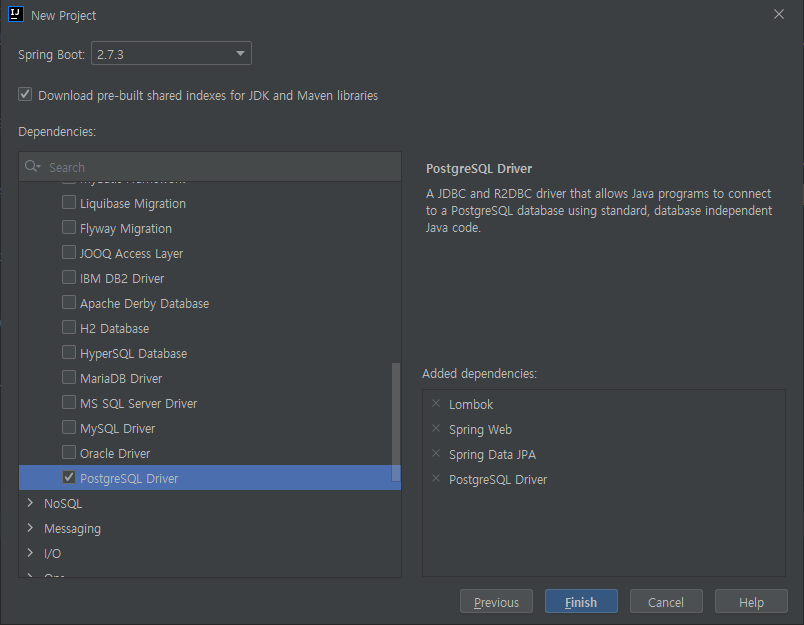Screen dimensions: 804x625
Task: Select Spring Web in added dependencies
Action: tap(480, 430)
